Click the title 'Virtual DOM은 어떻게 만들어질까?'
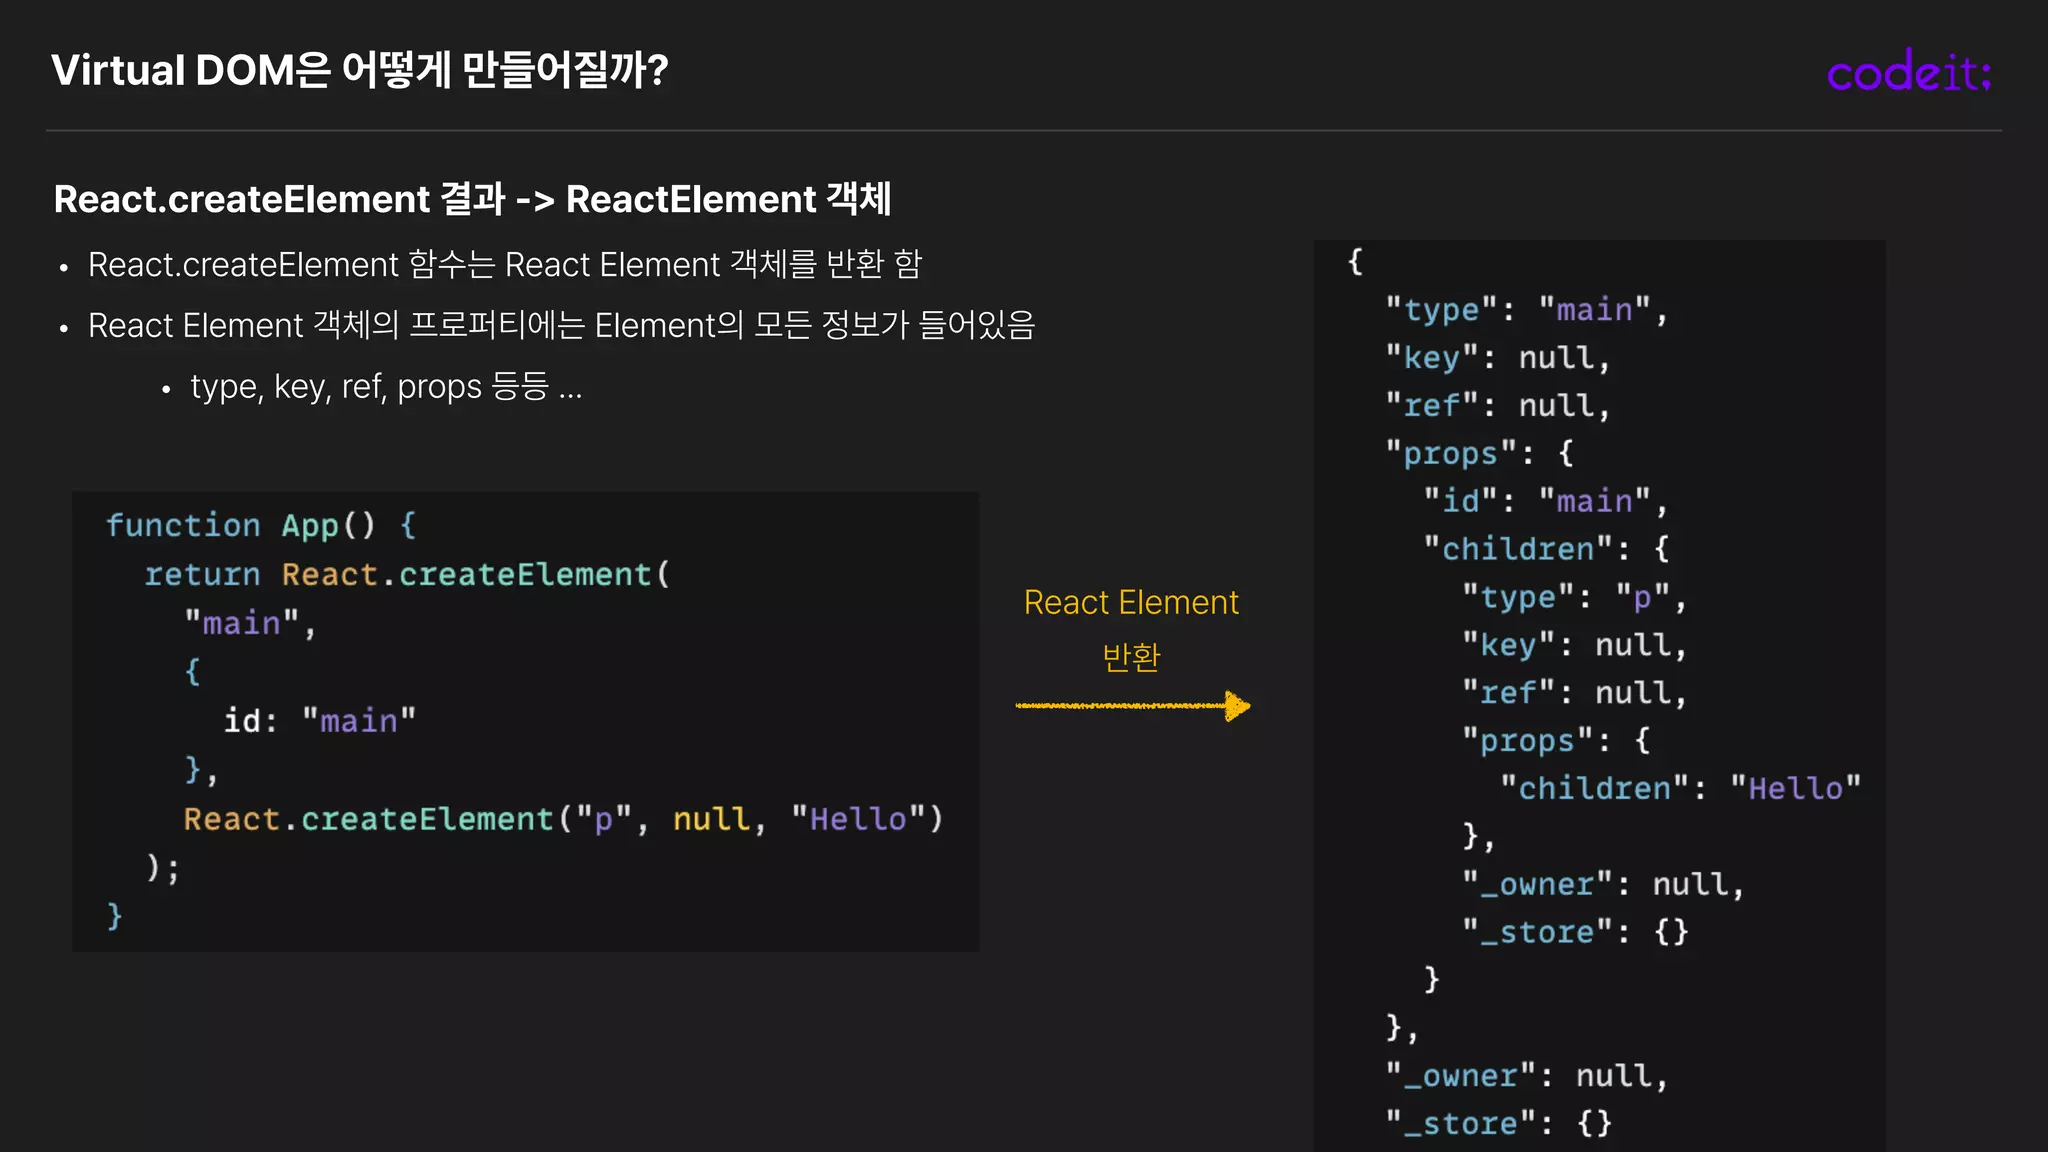This screenshot has height=1152, width=2048. [x=360, y=70]
